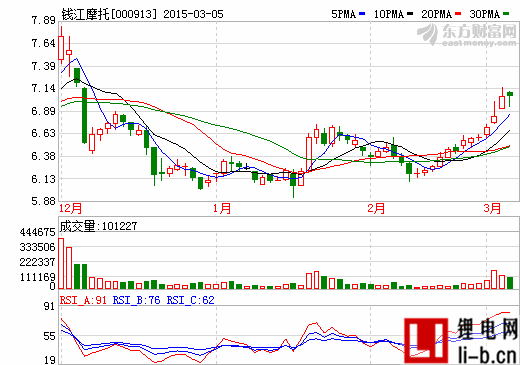The height and width of the screenshot is (365, 520).
Task: Click the blue 5PMA legend swatch
Action: (362, 14)
